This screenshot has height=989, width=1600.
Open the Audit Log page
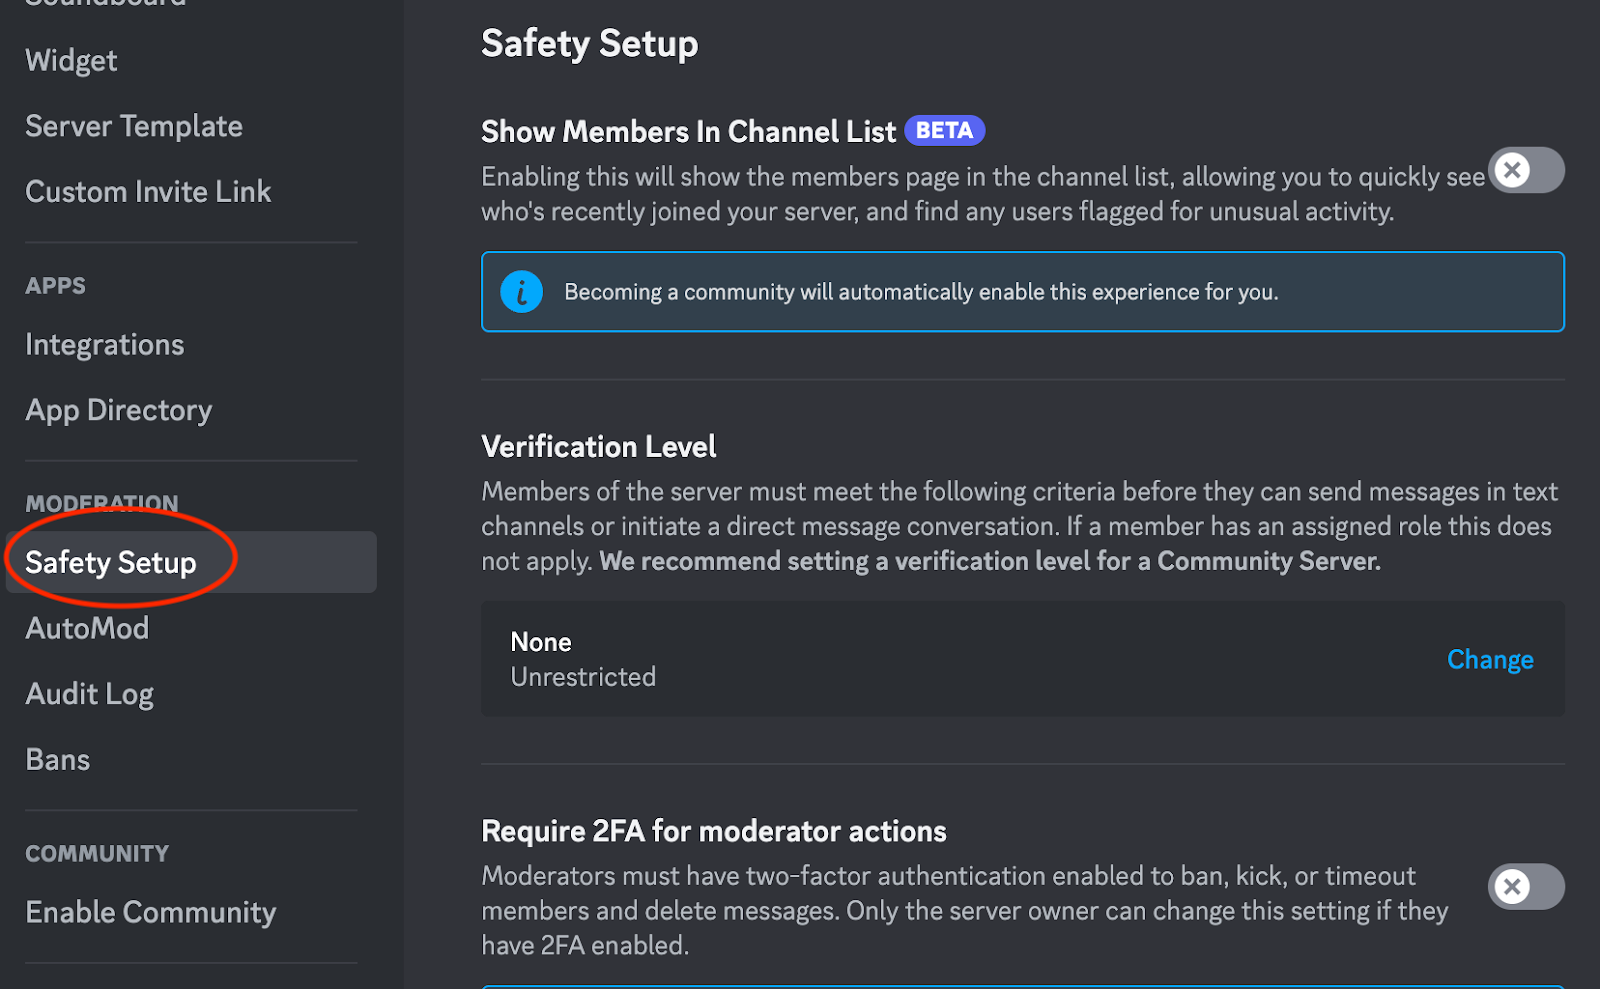89,693
